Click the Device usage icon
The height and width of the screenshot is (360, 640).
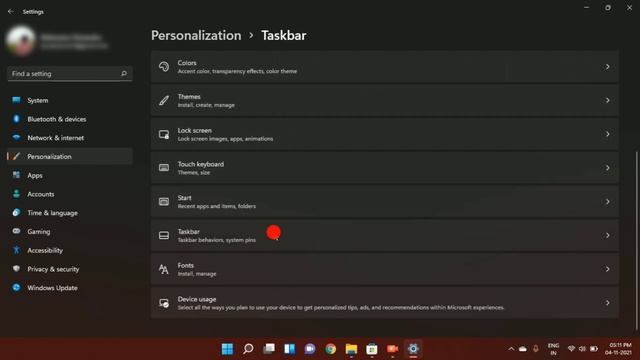[x=164, y=303]
